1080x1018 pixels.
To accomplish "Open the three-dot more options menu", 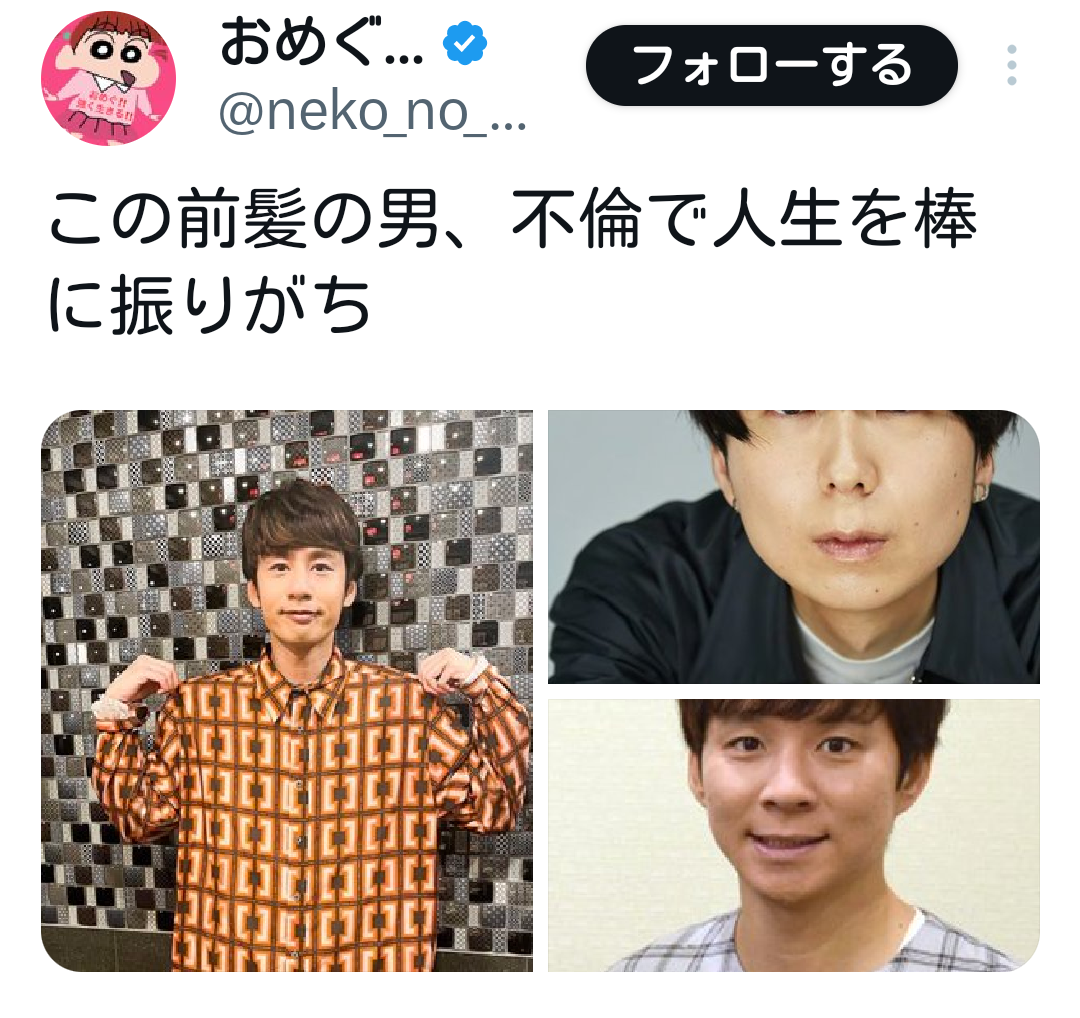I will (x=1010, y=65).
